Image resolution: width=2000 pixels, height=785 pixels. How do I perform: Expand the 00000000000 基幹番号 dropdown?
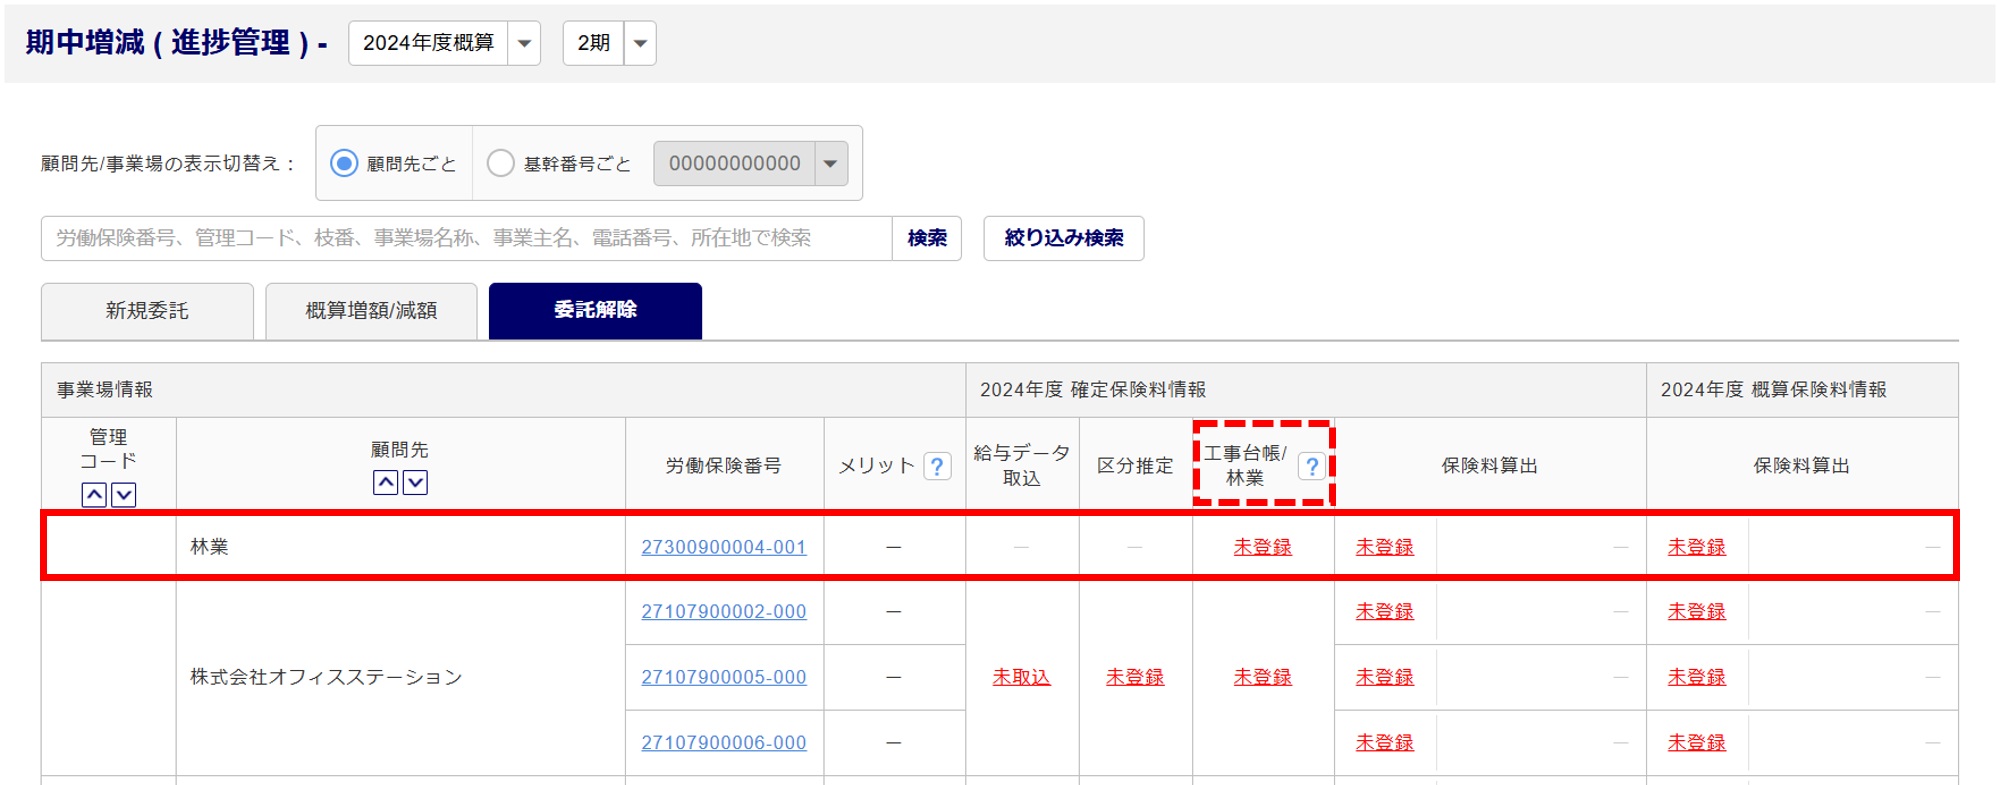point(750,163)
